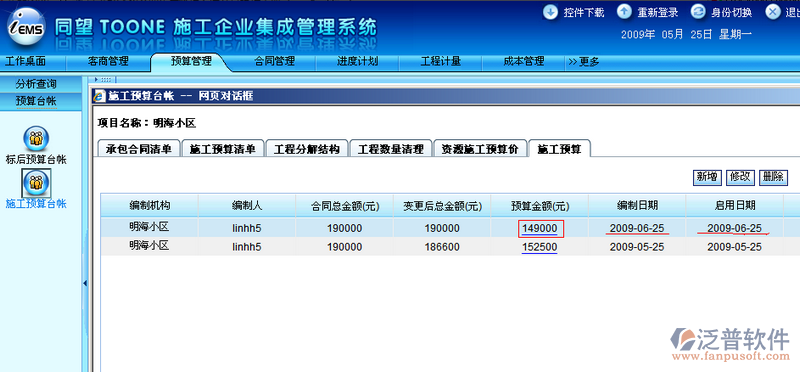Click the 新增 button
Viewport: 800px width, 372px height.
pyautogui.click(x=707, y=177)
